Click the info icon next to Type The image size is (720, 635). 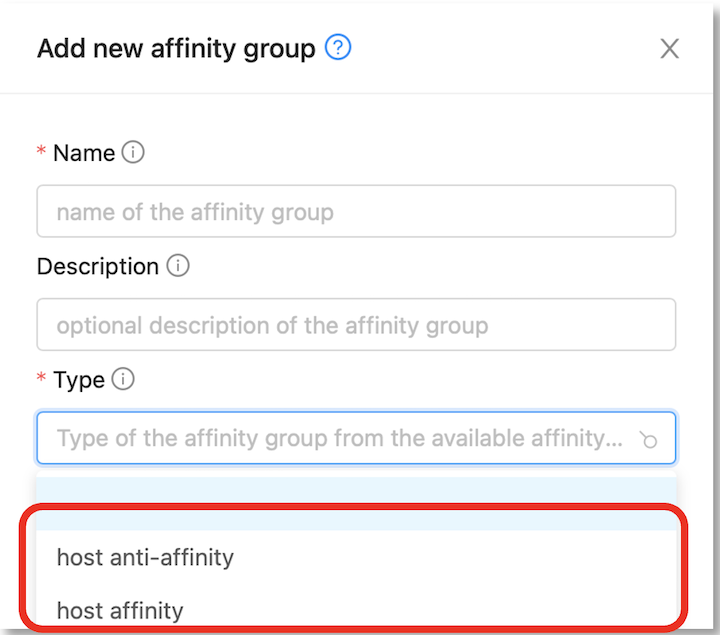coord(123,379)
